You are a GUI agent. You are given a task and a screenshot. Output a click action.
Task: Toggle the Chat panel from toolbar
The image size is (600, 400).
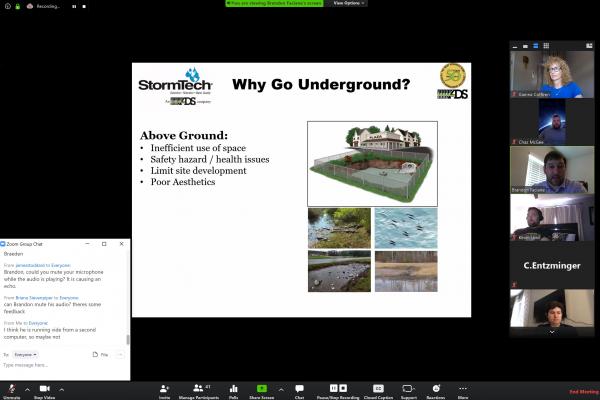coord(299,391)
